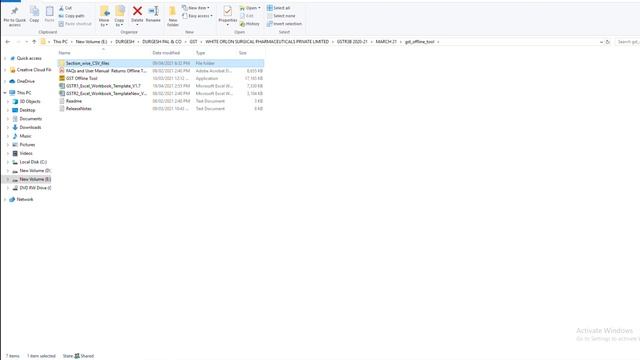The image size is (640, 360).
Task: Expand Local Disk (C:) tree node
Action: pyautogui.click(x=8, y=162)
